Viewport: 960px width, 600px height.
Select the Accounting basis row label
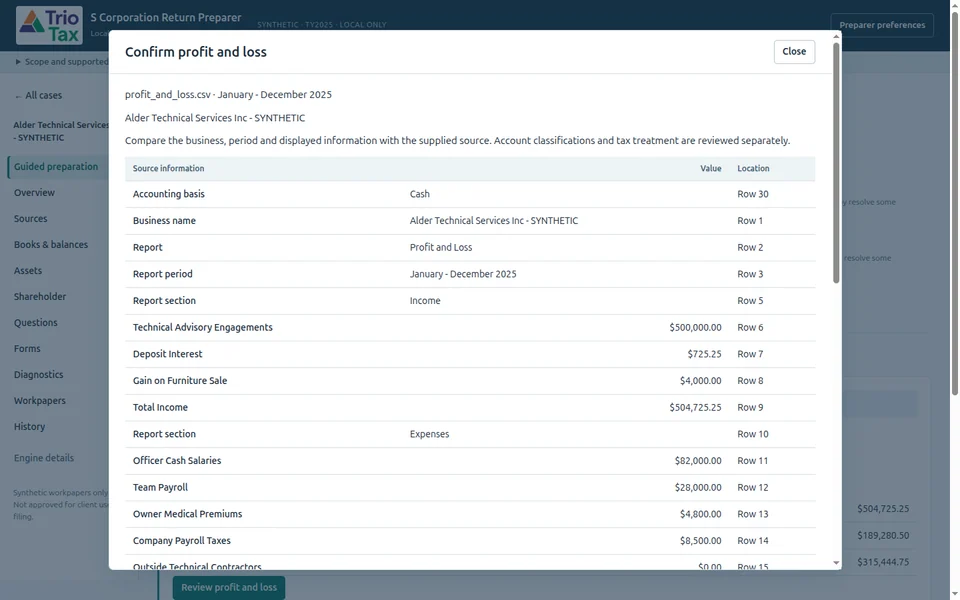click(x=169, y=194)
